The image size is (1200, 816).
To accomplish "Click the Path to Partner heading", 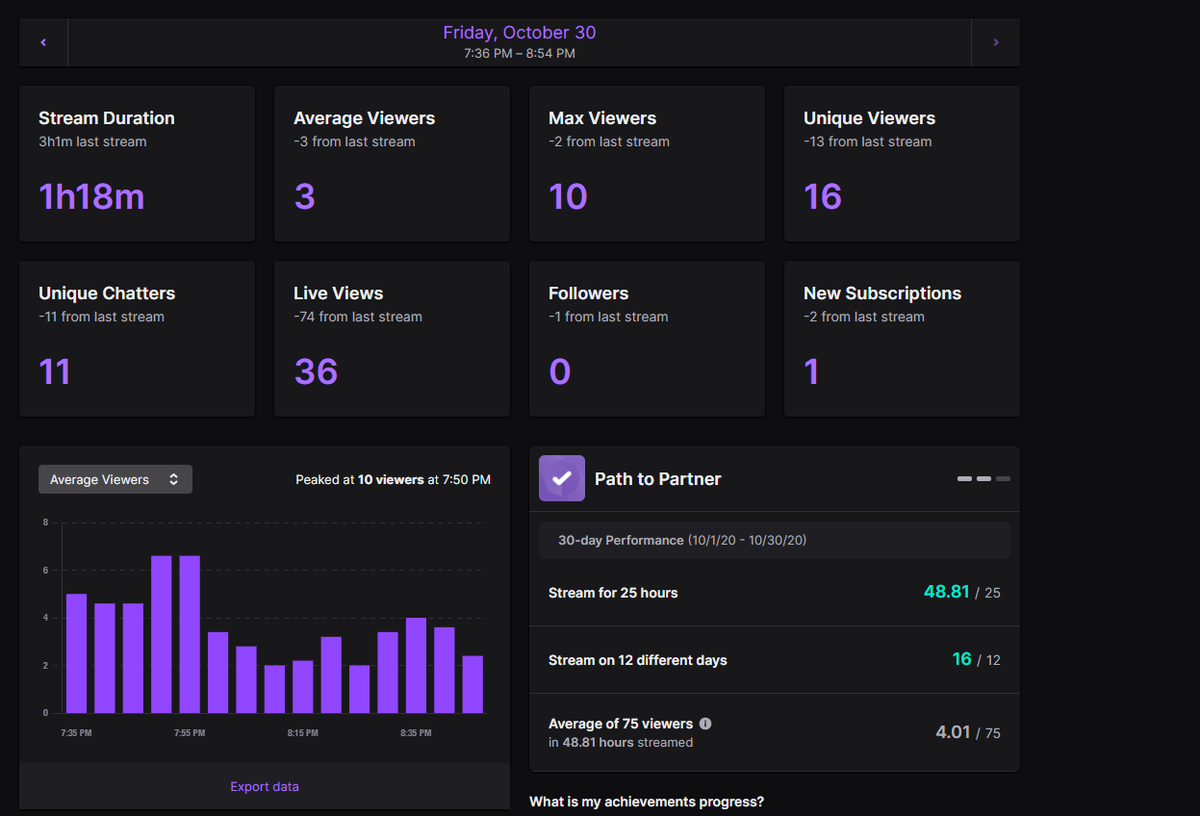I will click(x=658, y=479).
